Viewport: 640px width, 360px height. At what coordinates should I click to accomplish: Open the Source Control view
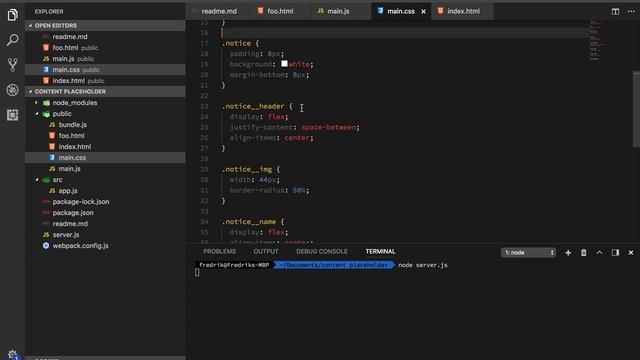(12, 65)
